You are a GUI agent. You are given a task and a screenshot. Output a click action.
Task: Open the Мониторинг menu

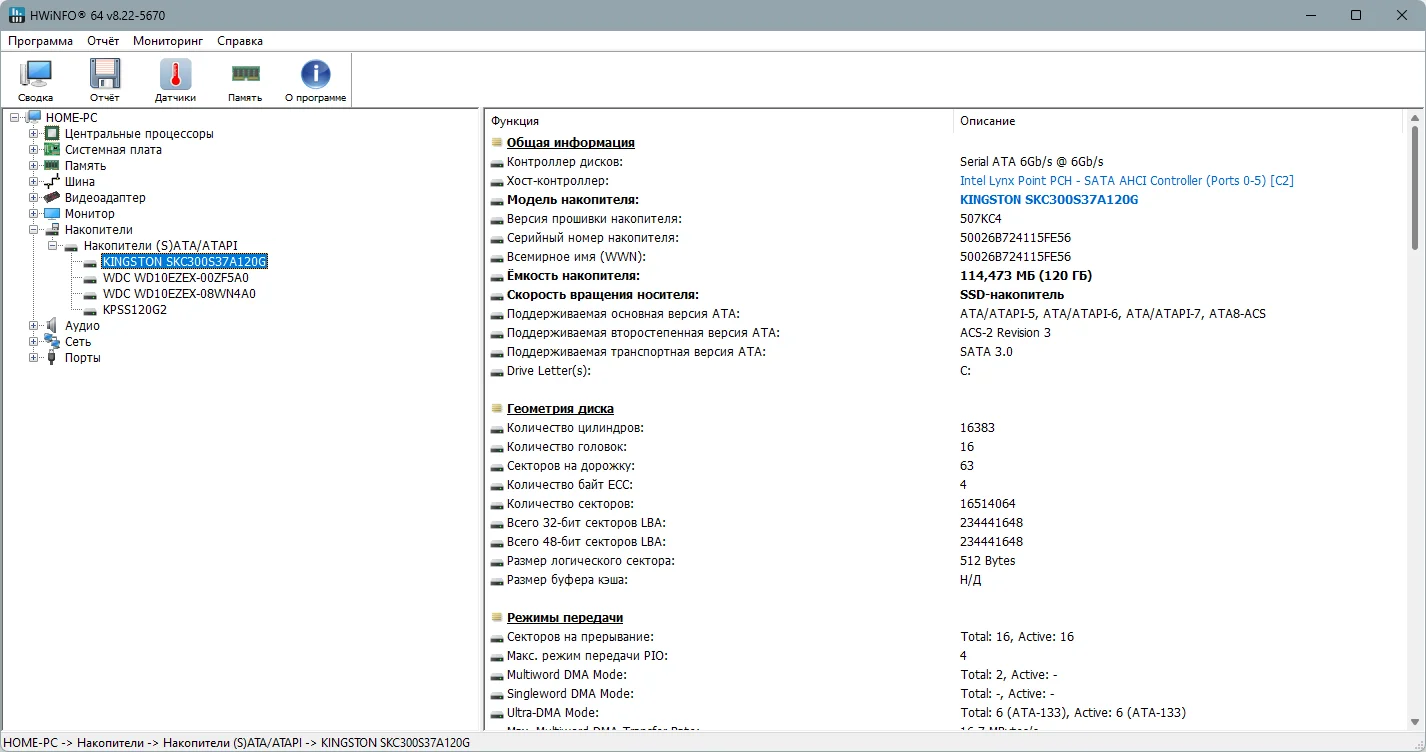(x=168, y=41)
